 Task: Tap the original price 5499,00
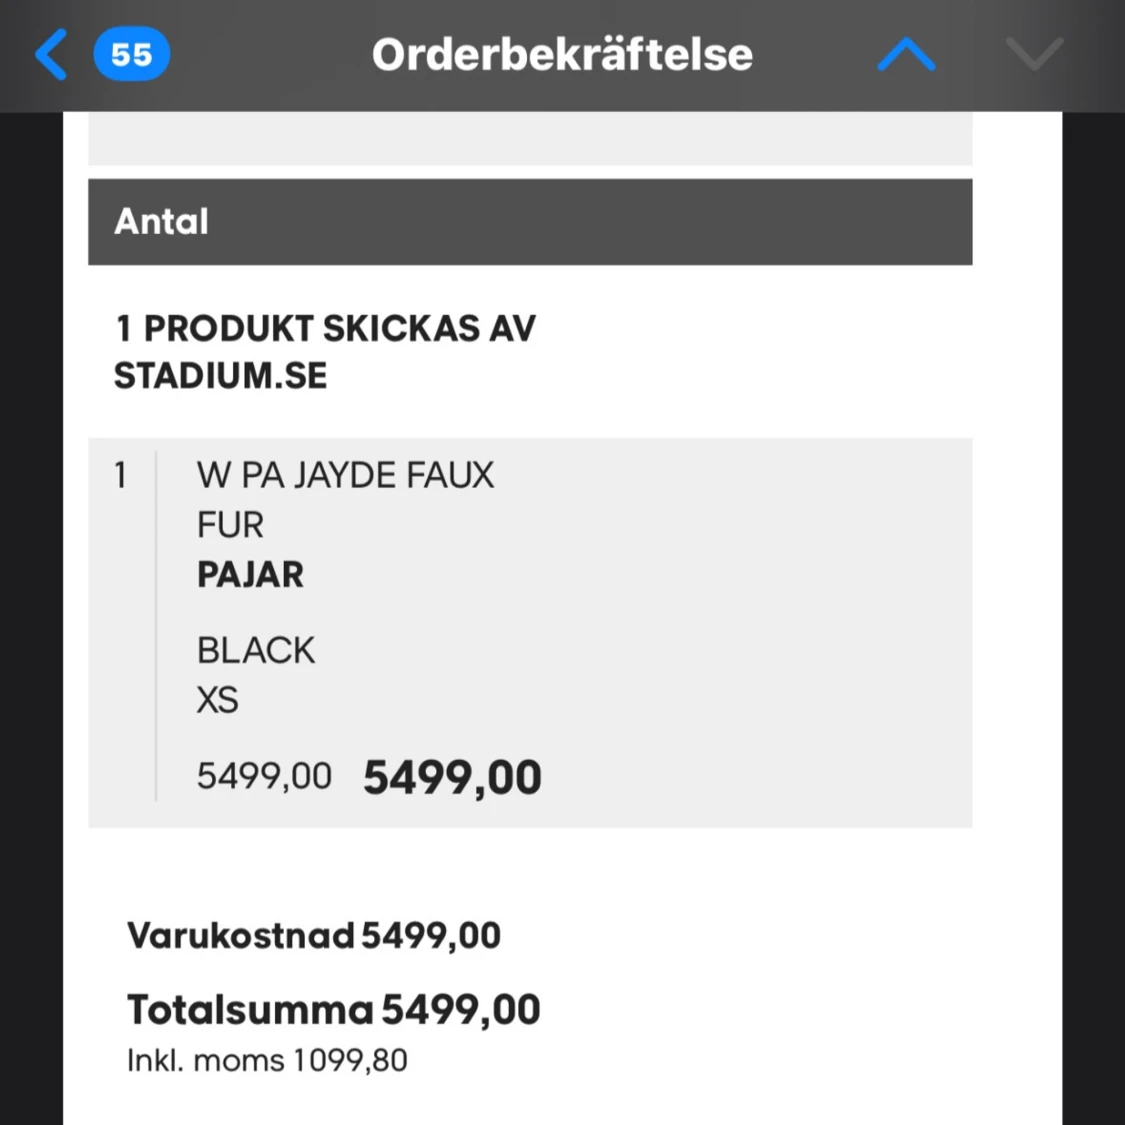tap(264, 777)
